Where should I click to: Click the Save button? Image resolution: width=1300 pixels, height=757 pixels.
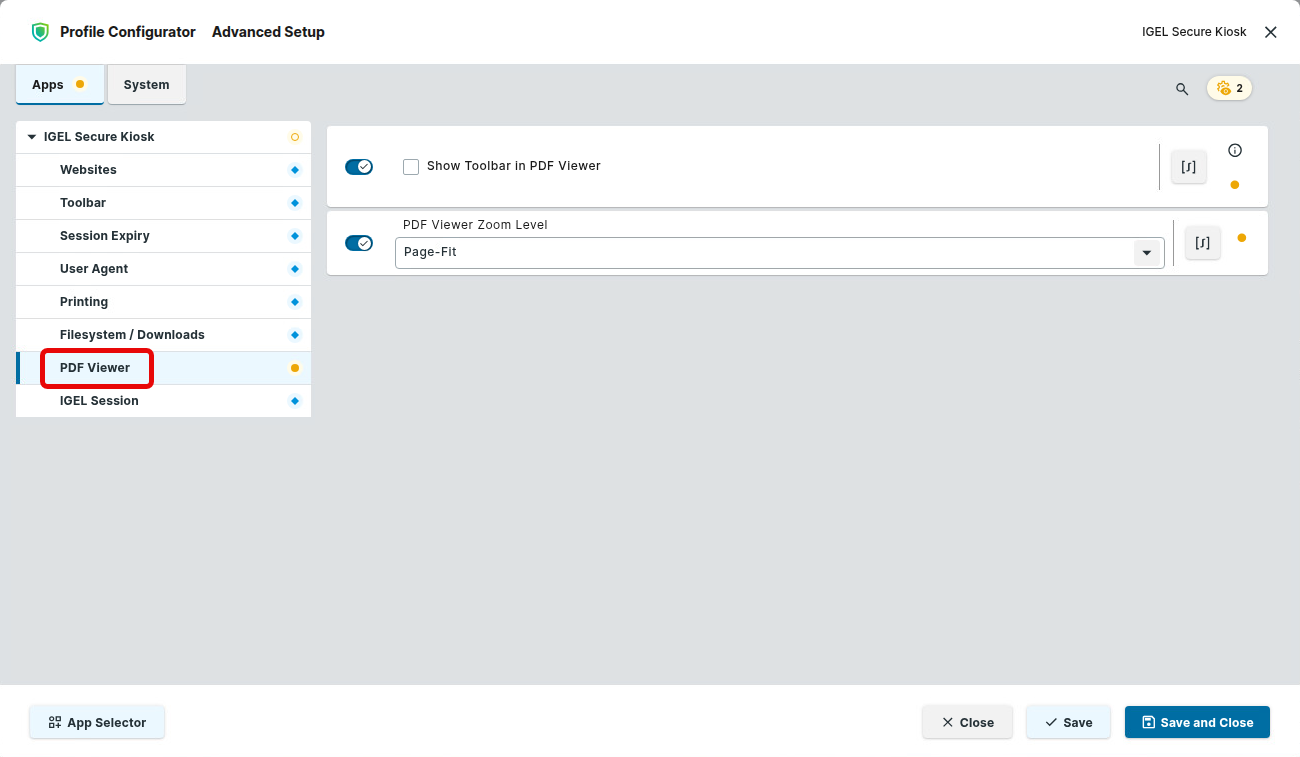click(x=1068, y=722)
